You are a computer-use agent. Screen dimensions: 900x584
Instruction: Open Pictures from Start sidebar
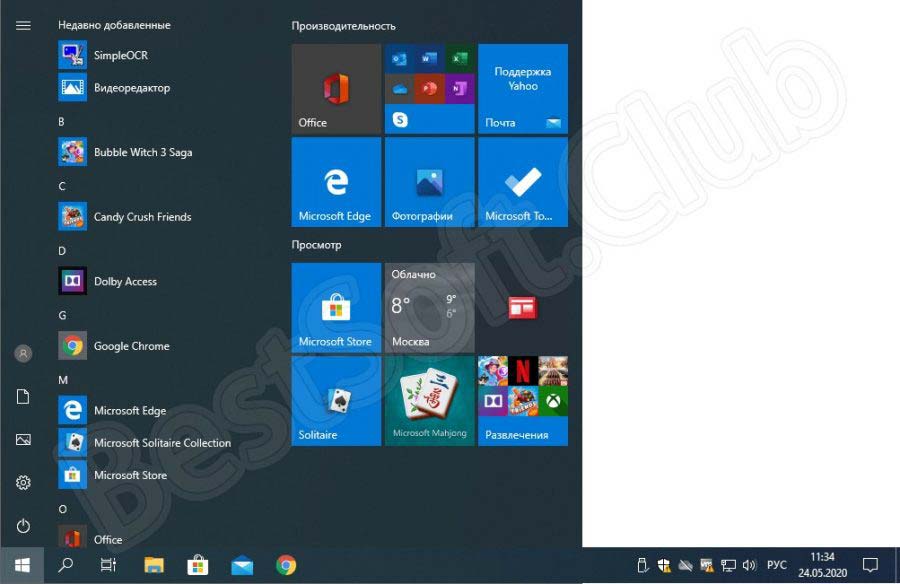23,440
